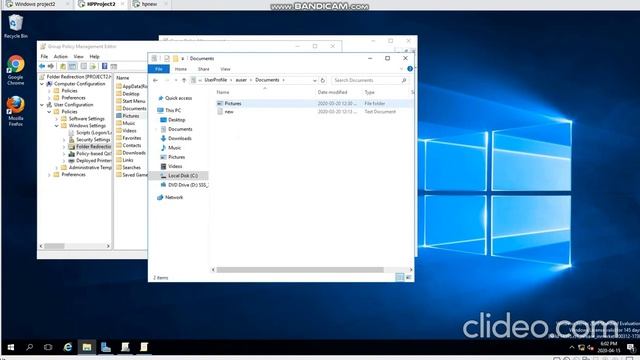Open Help menu in Group Policy Editor
640x360 pixels.
pyautogui.click(x=94, y=56)
